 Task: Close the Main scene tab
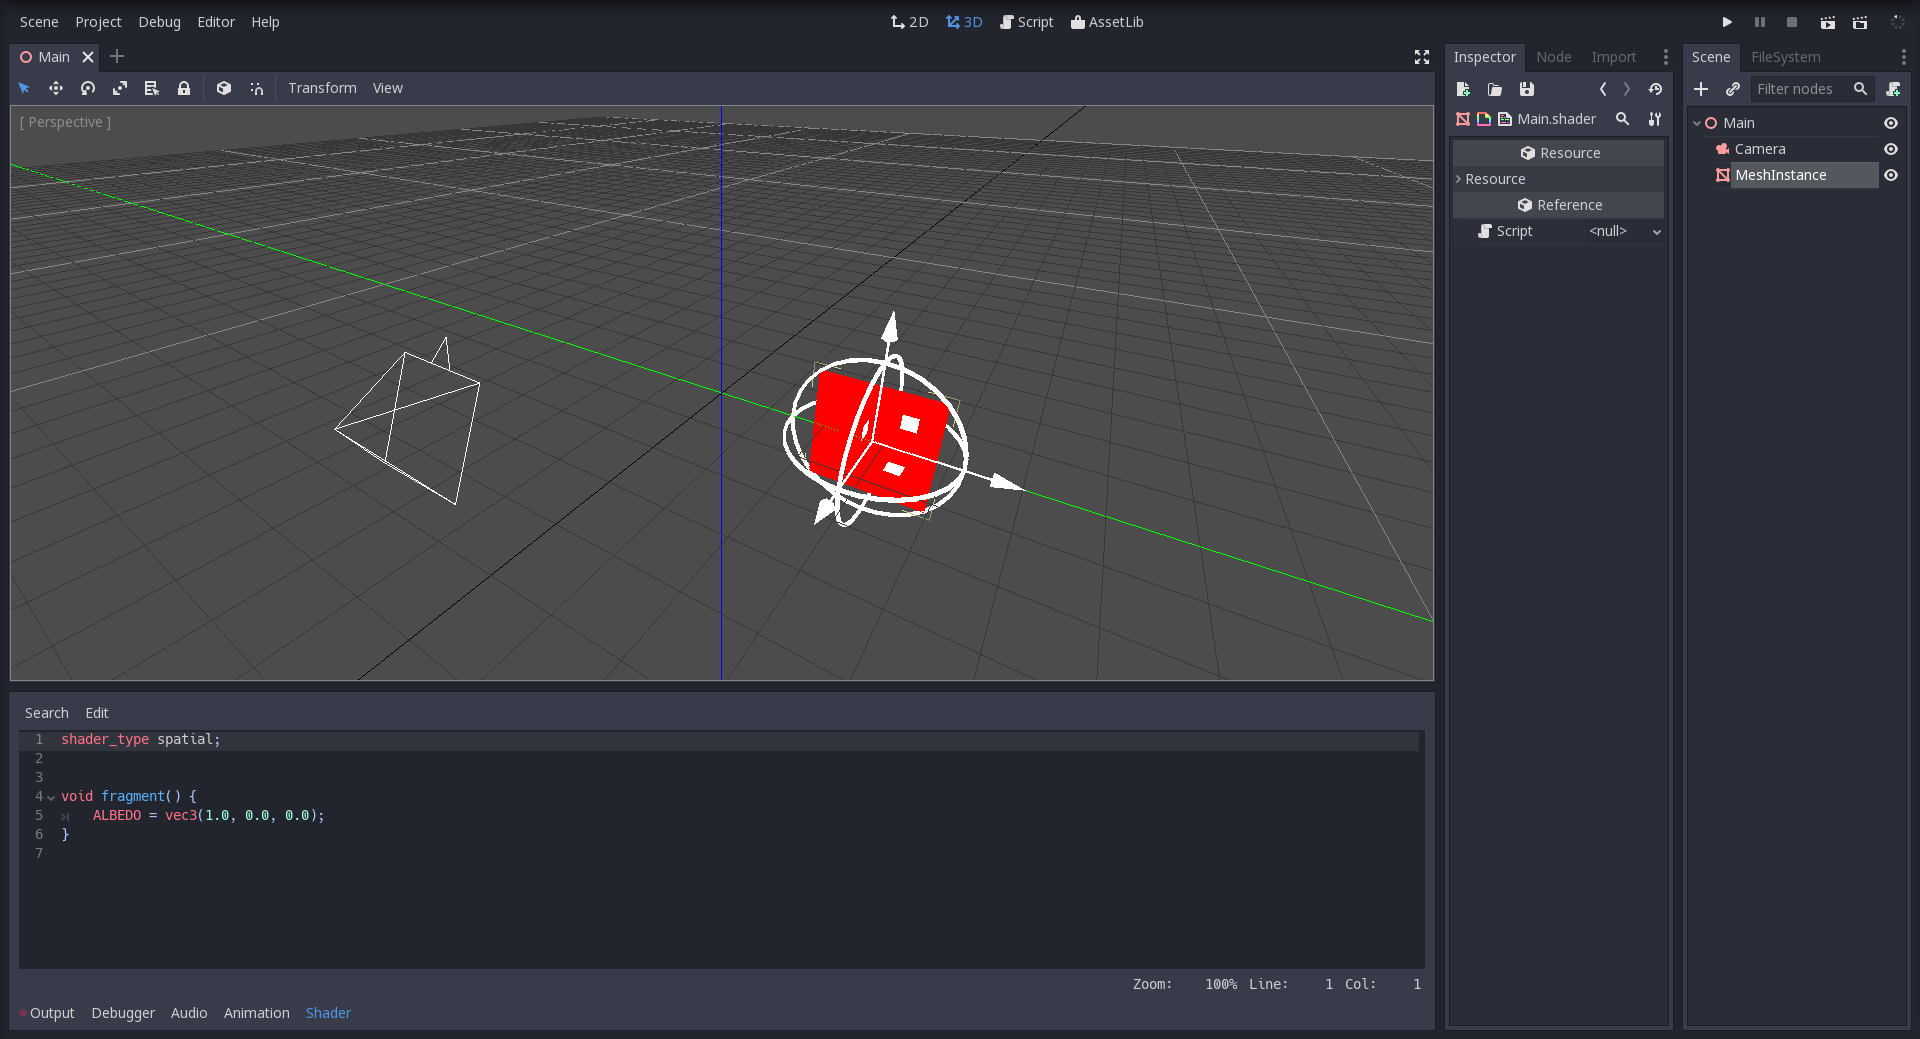coord(88,57)
